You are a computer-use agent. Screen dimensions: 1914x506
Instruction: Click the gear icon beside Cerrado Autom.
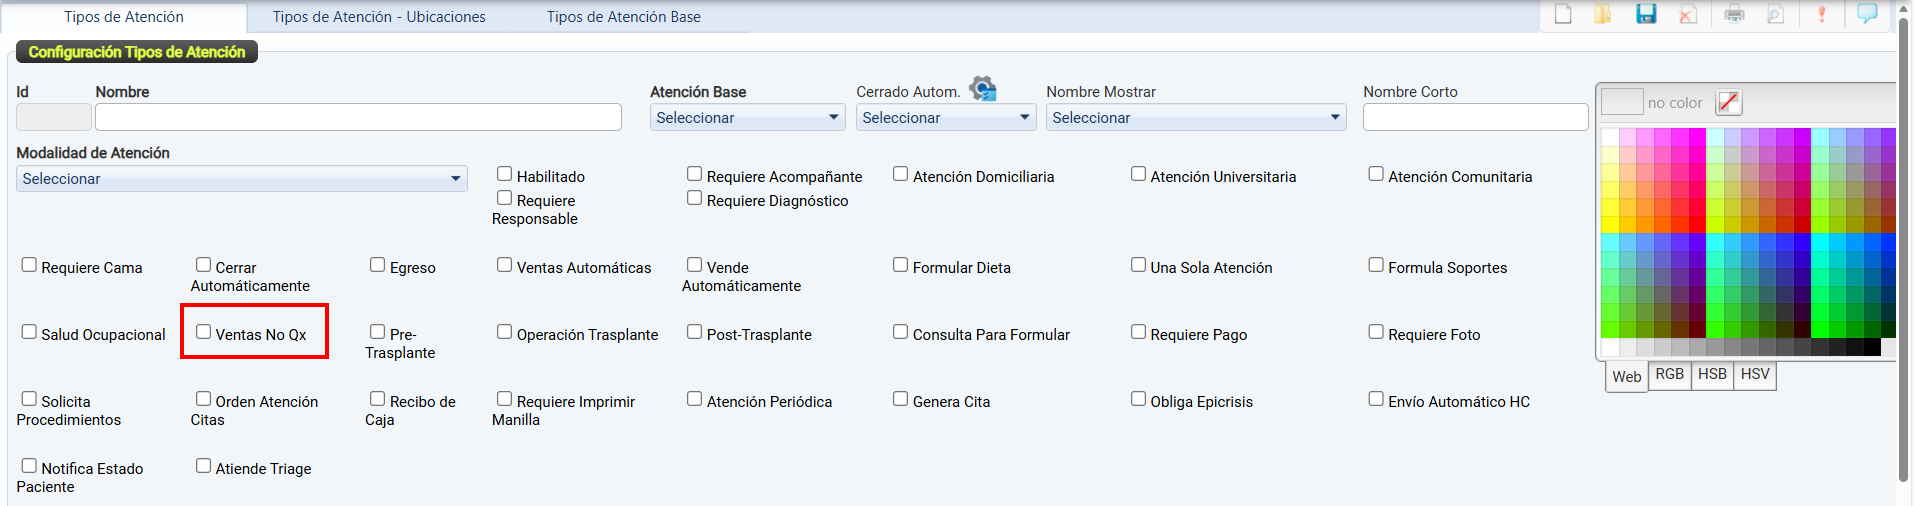[983, 89]
